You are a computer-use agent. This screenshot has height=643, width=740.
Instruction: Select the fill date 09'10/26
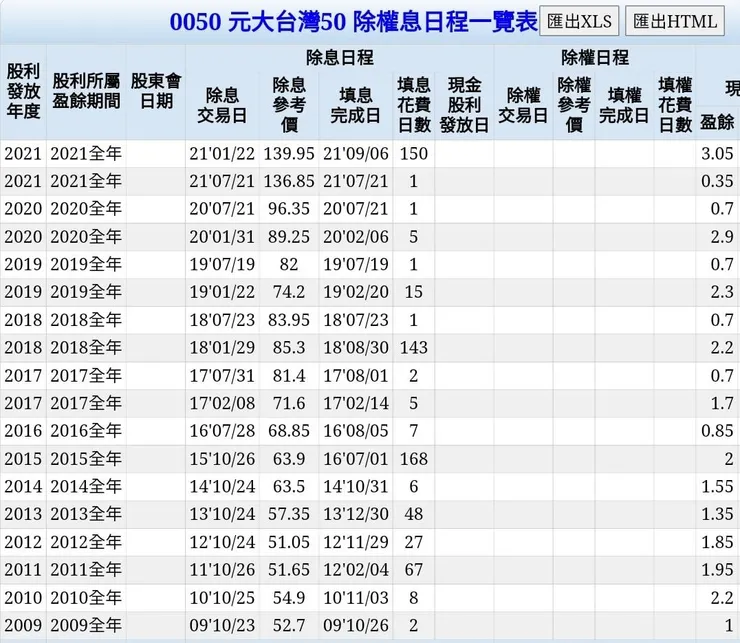point(356,625)
